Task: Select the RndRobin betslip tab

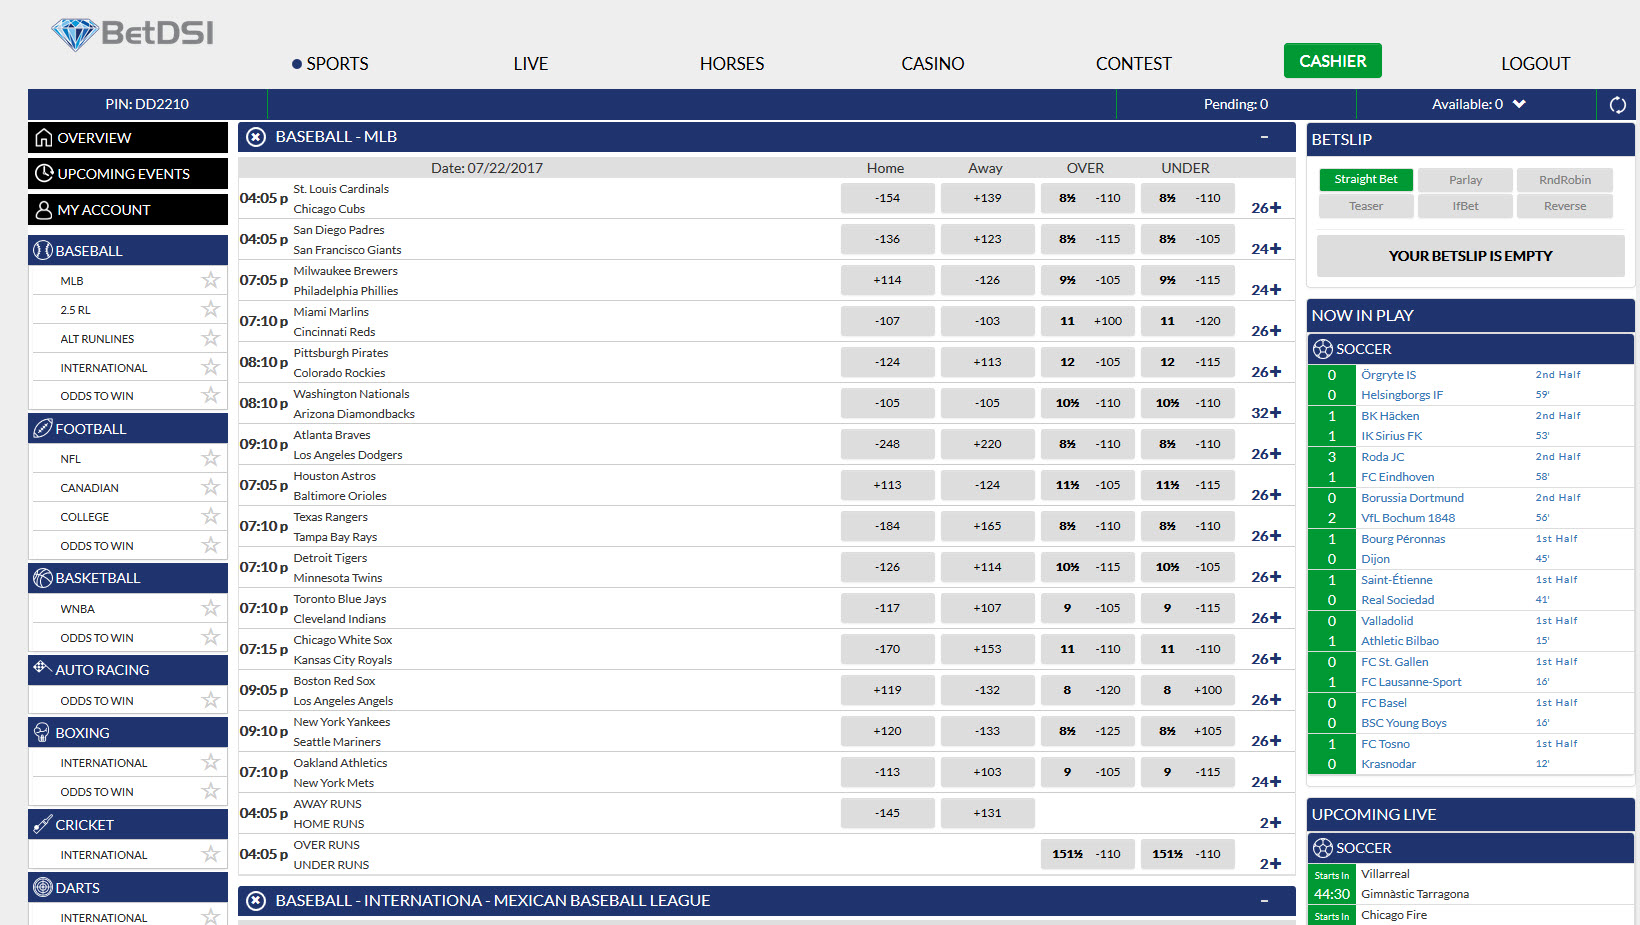Action: click(x=1565, y=180)
